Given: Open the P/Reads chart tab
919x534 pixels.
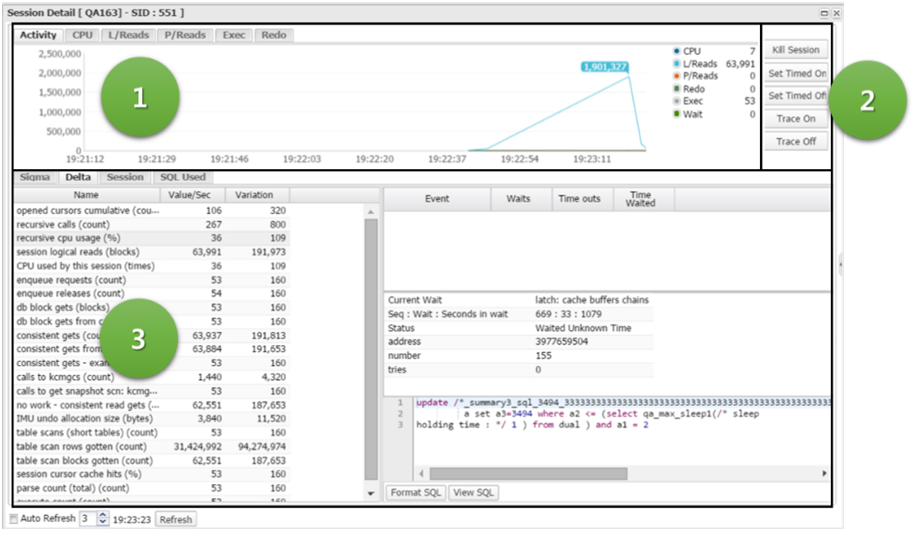Looking at the screenshot, I should [185, 35].
